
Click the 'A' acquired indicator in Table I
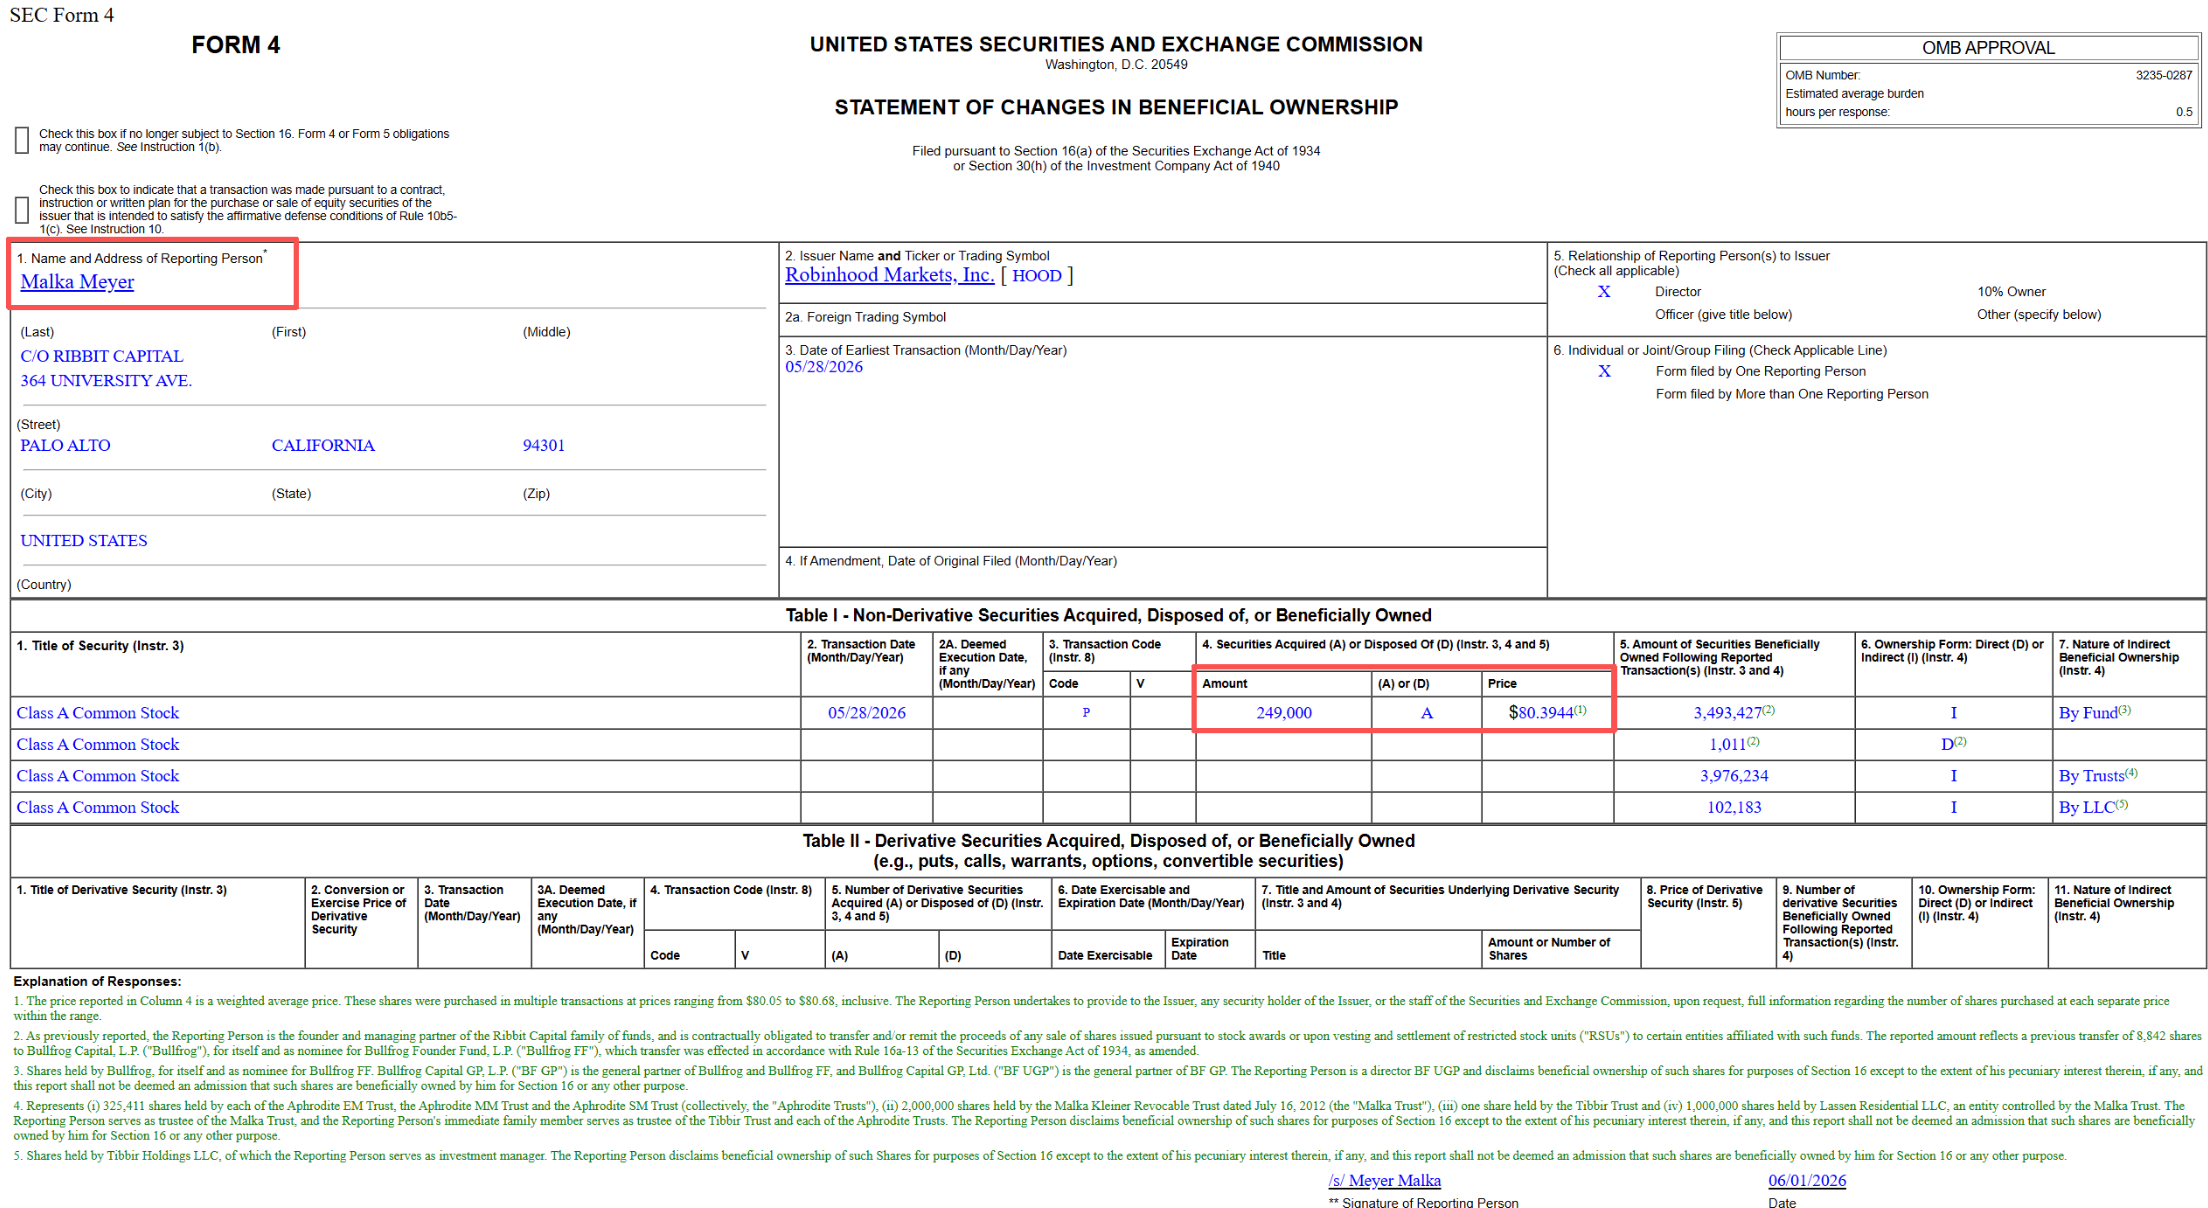pos(1427,713)
